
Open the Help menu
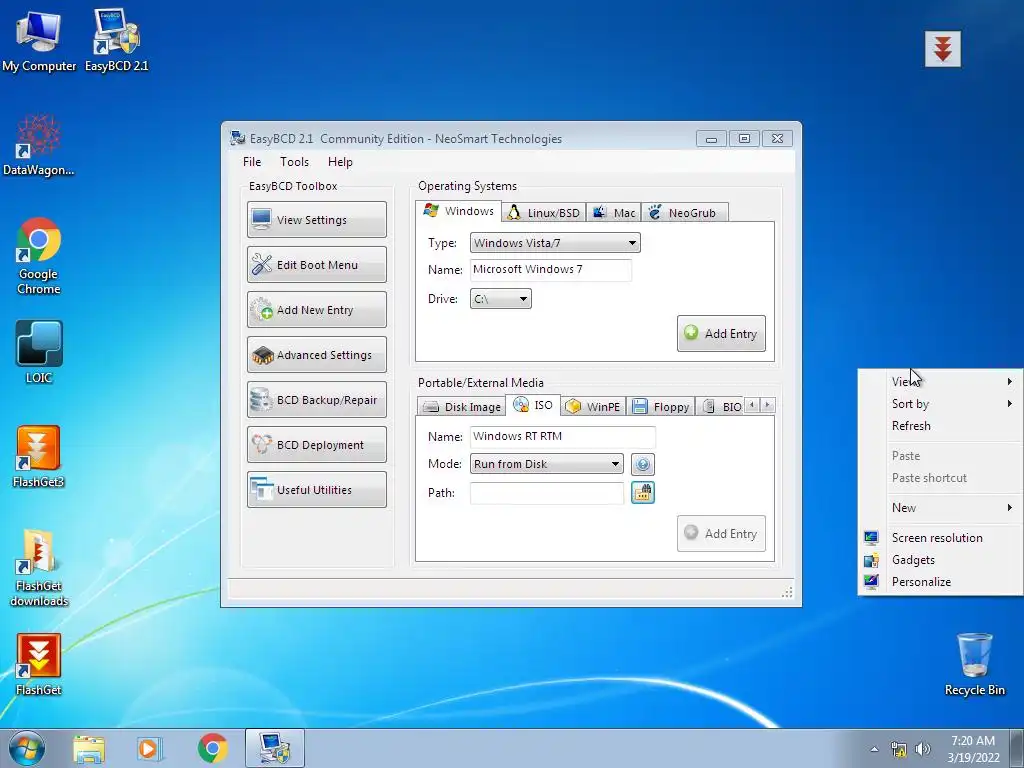tap(340, 162)
